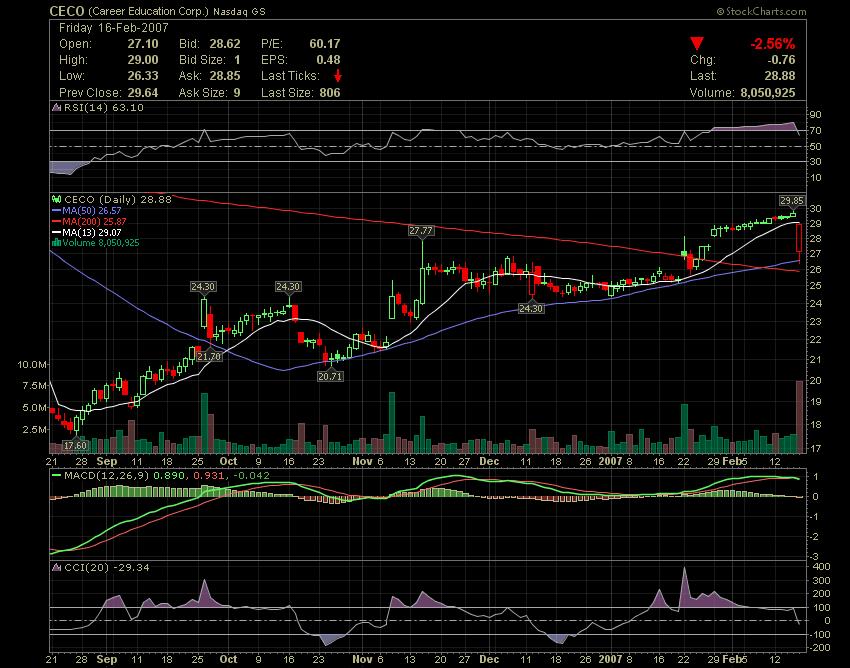Click the tall red final-day candlestick

(799, 239)
